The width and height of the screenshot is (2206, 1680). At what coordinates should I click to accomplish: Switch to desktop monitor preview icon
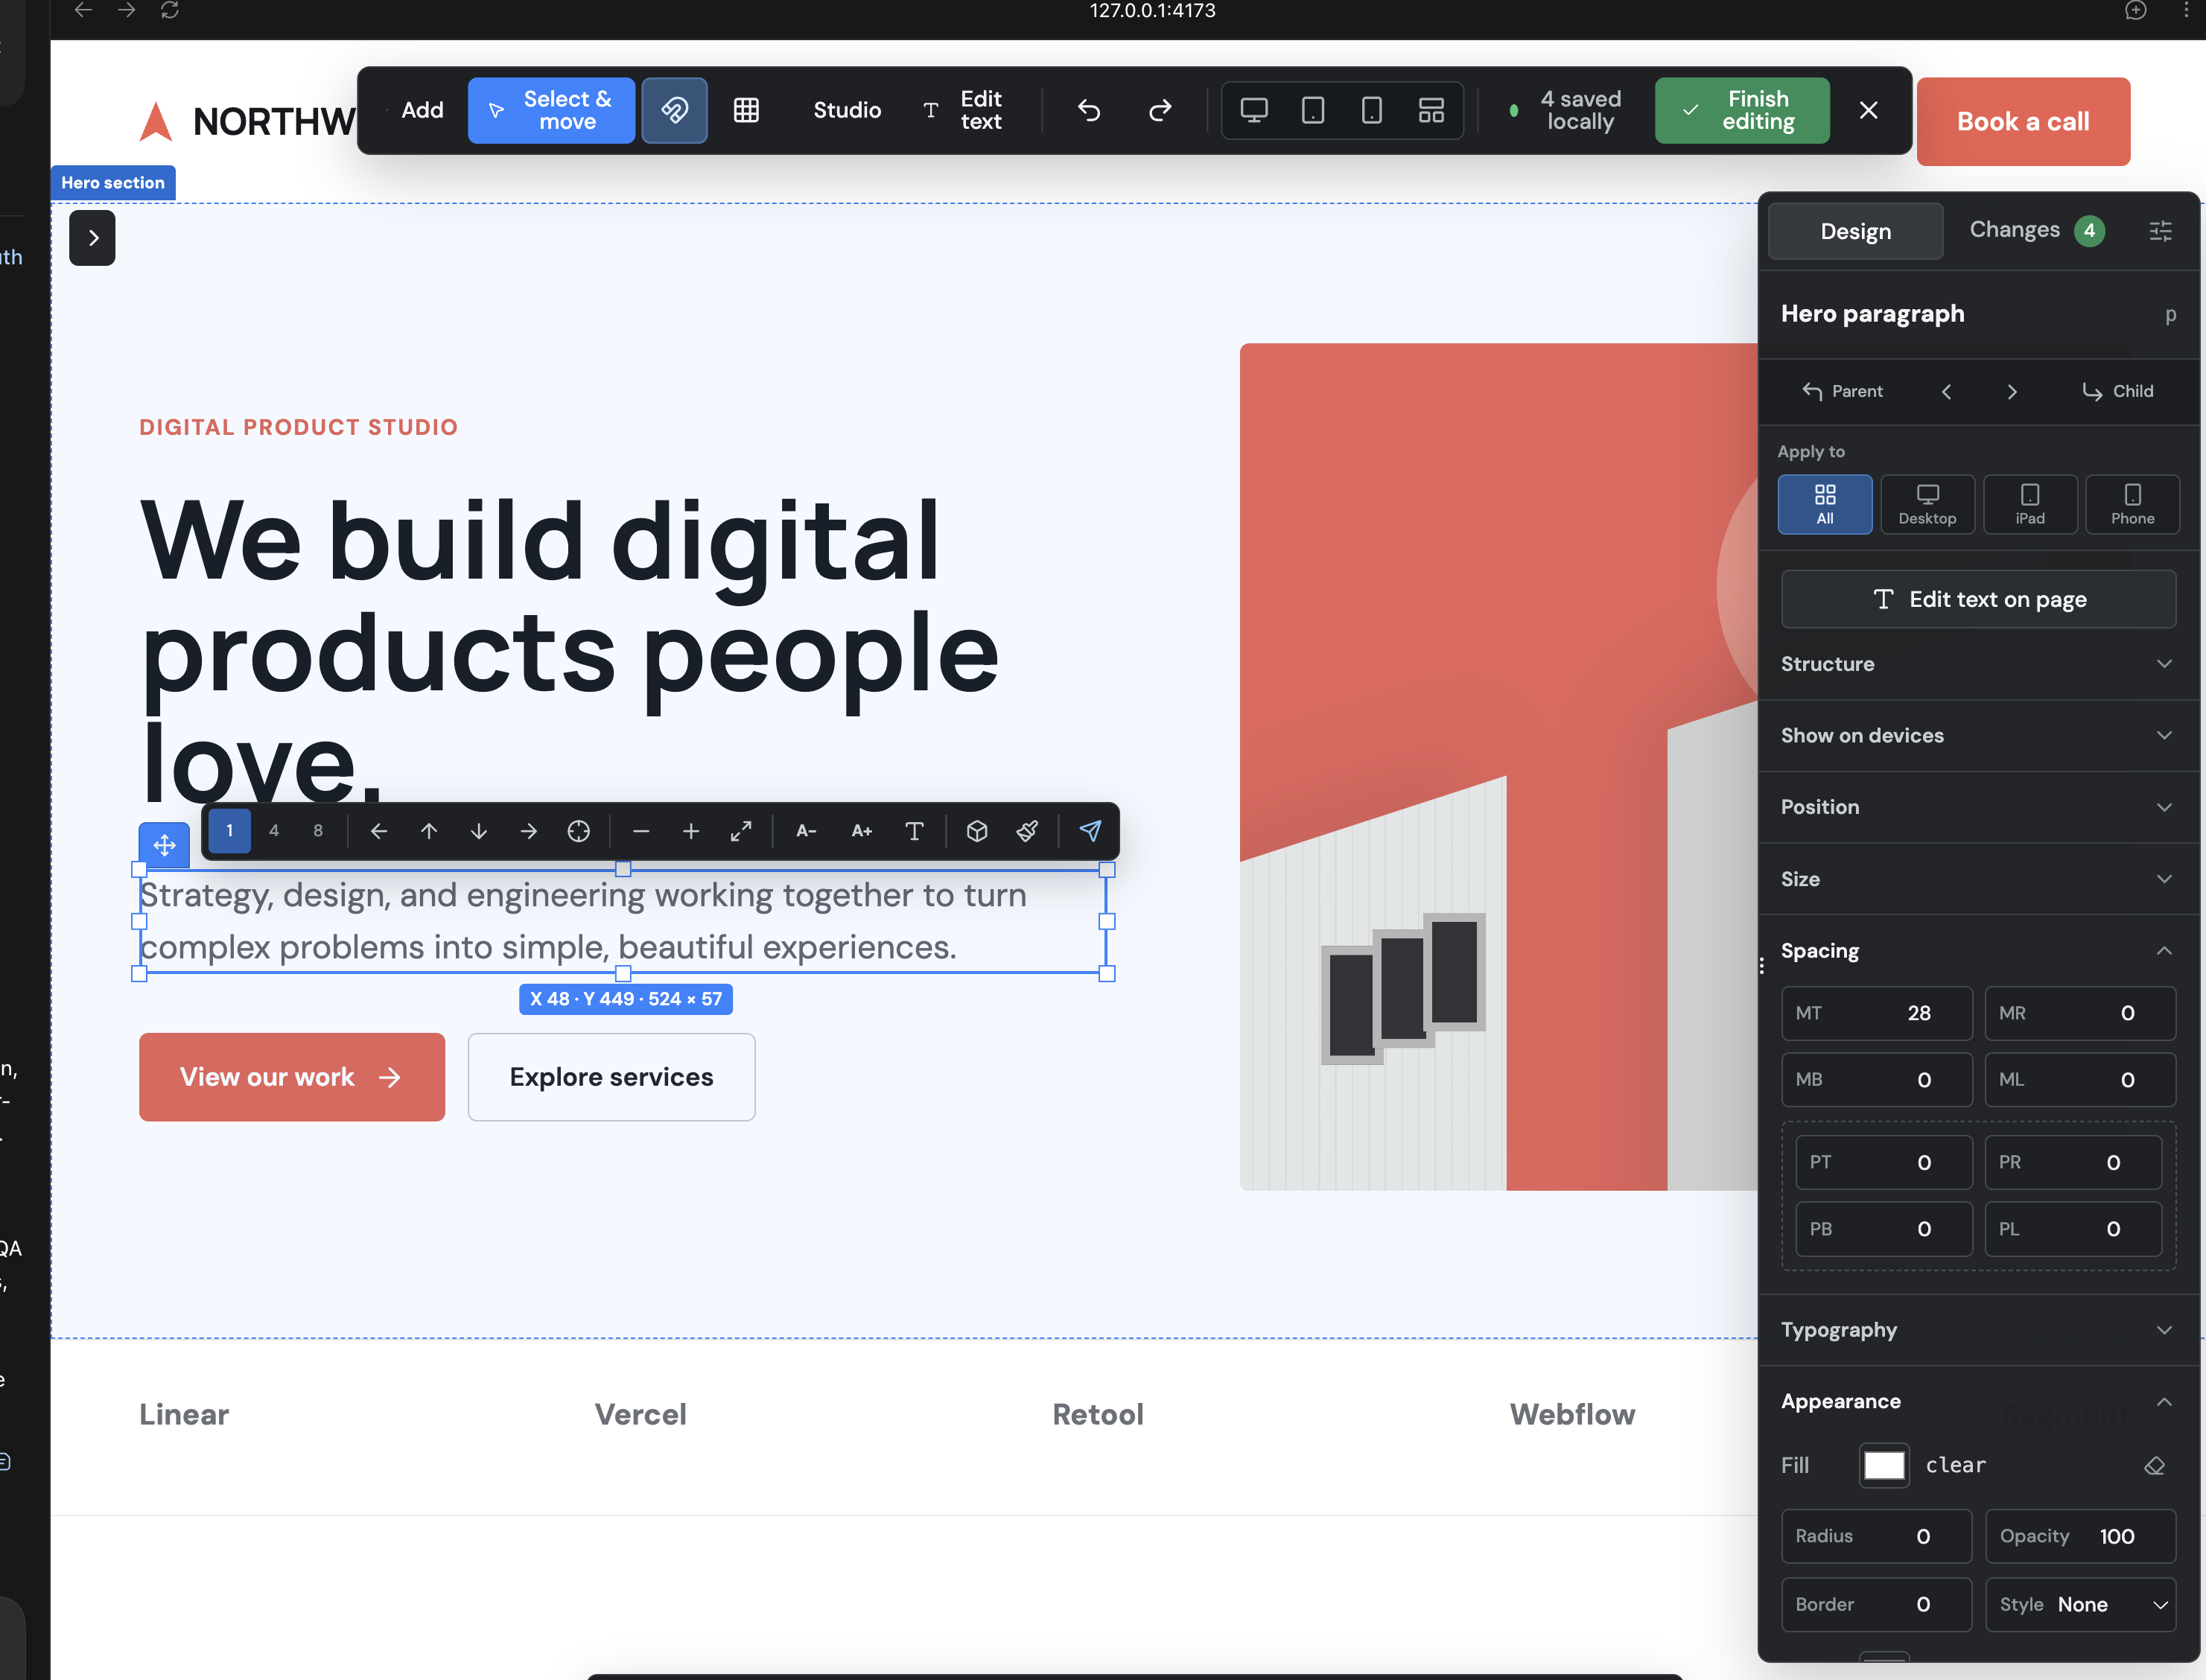(x=1254, y=110)
